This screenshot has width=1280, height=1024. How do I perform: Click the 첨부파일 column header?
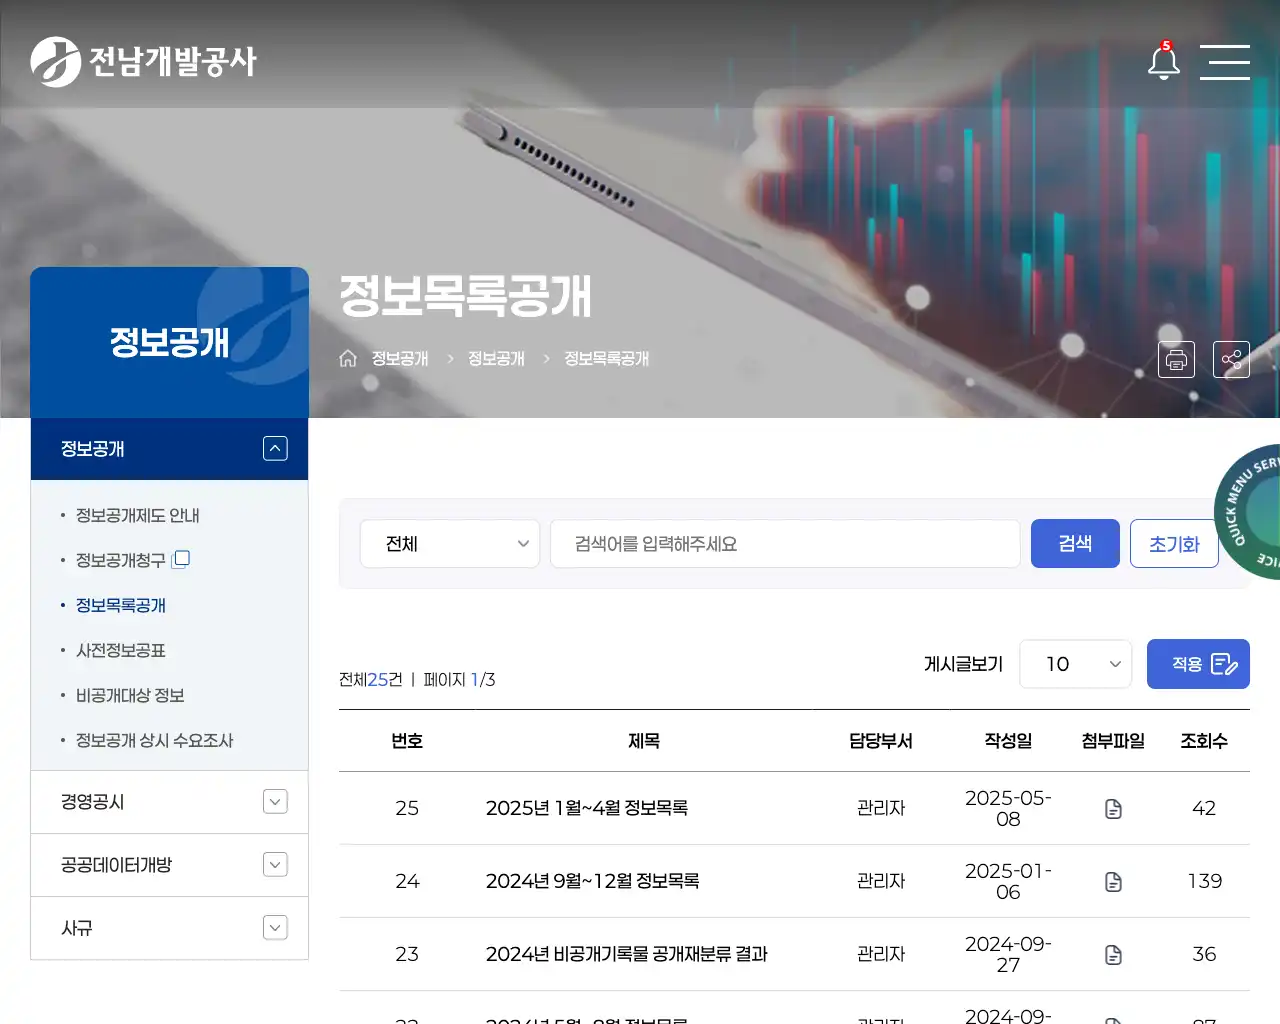(x=1113, y=741)
